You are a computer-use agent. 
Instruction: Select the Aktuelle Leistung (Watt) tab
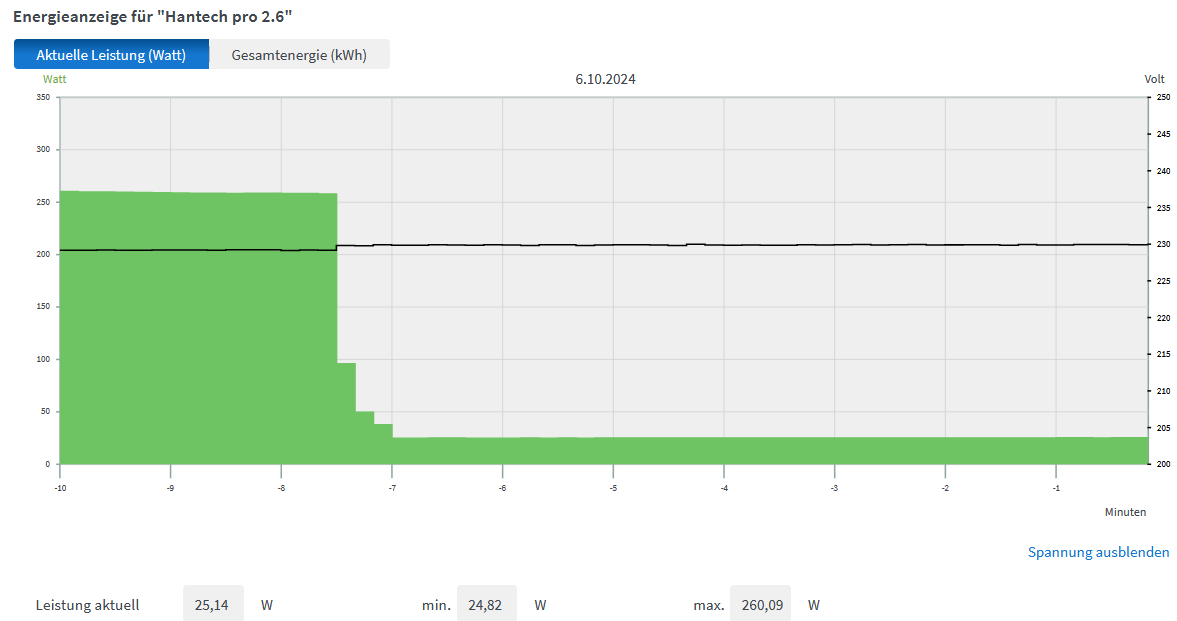click(x=111, y=55)
